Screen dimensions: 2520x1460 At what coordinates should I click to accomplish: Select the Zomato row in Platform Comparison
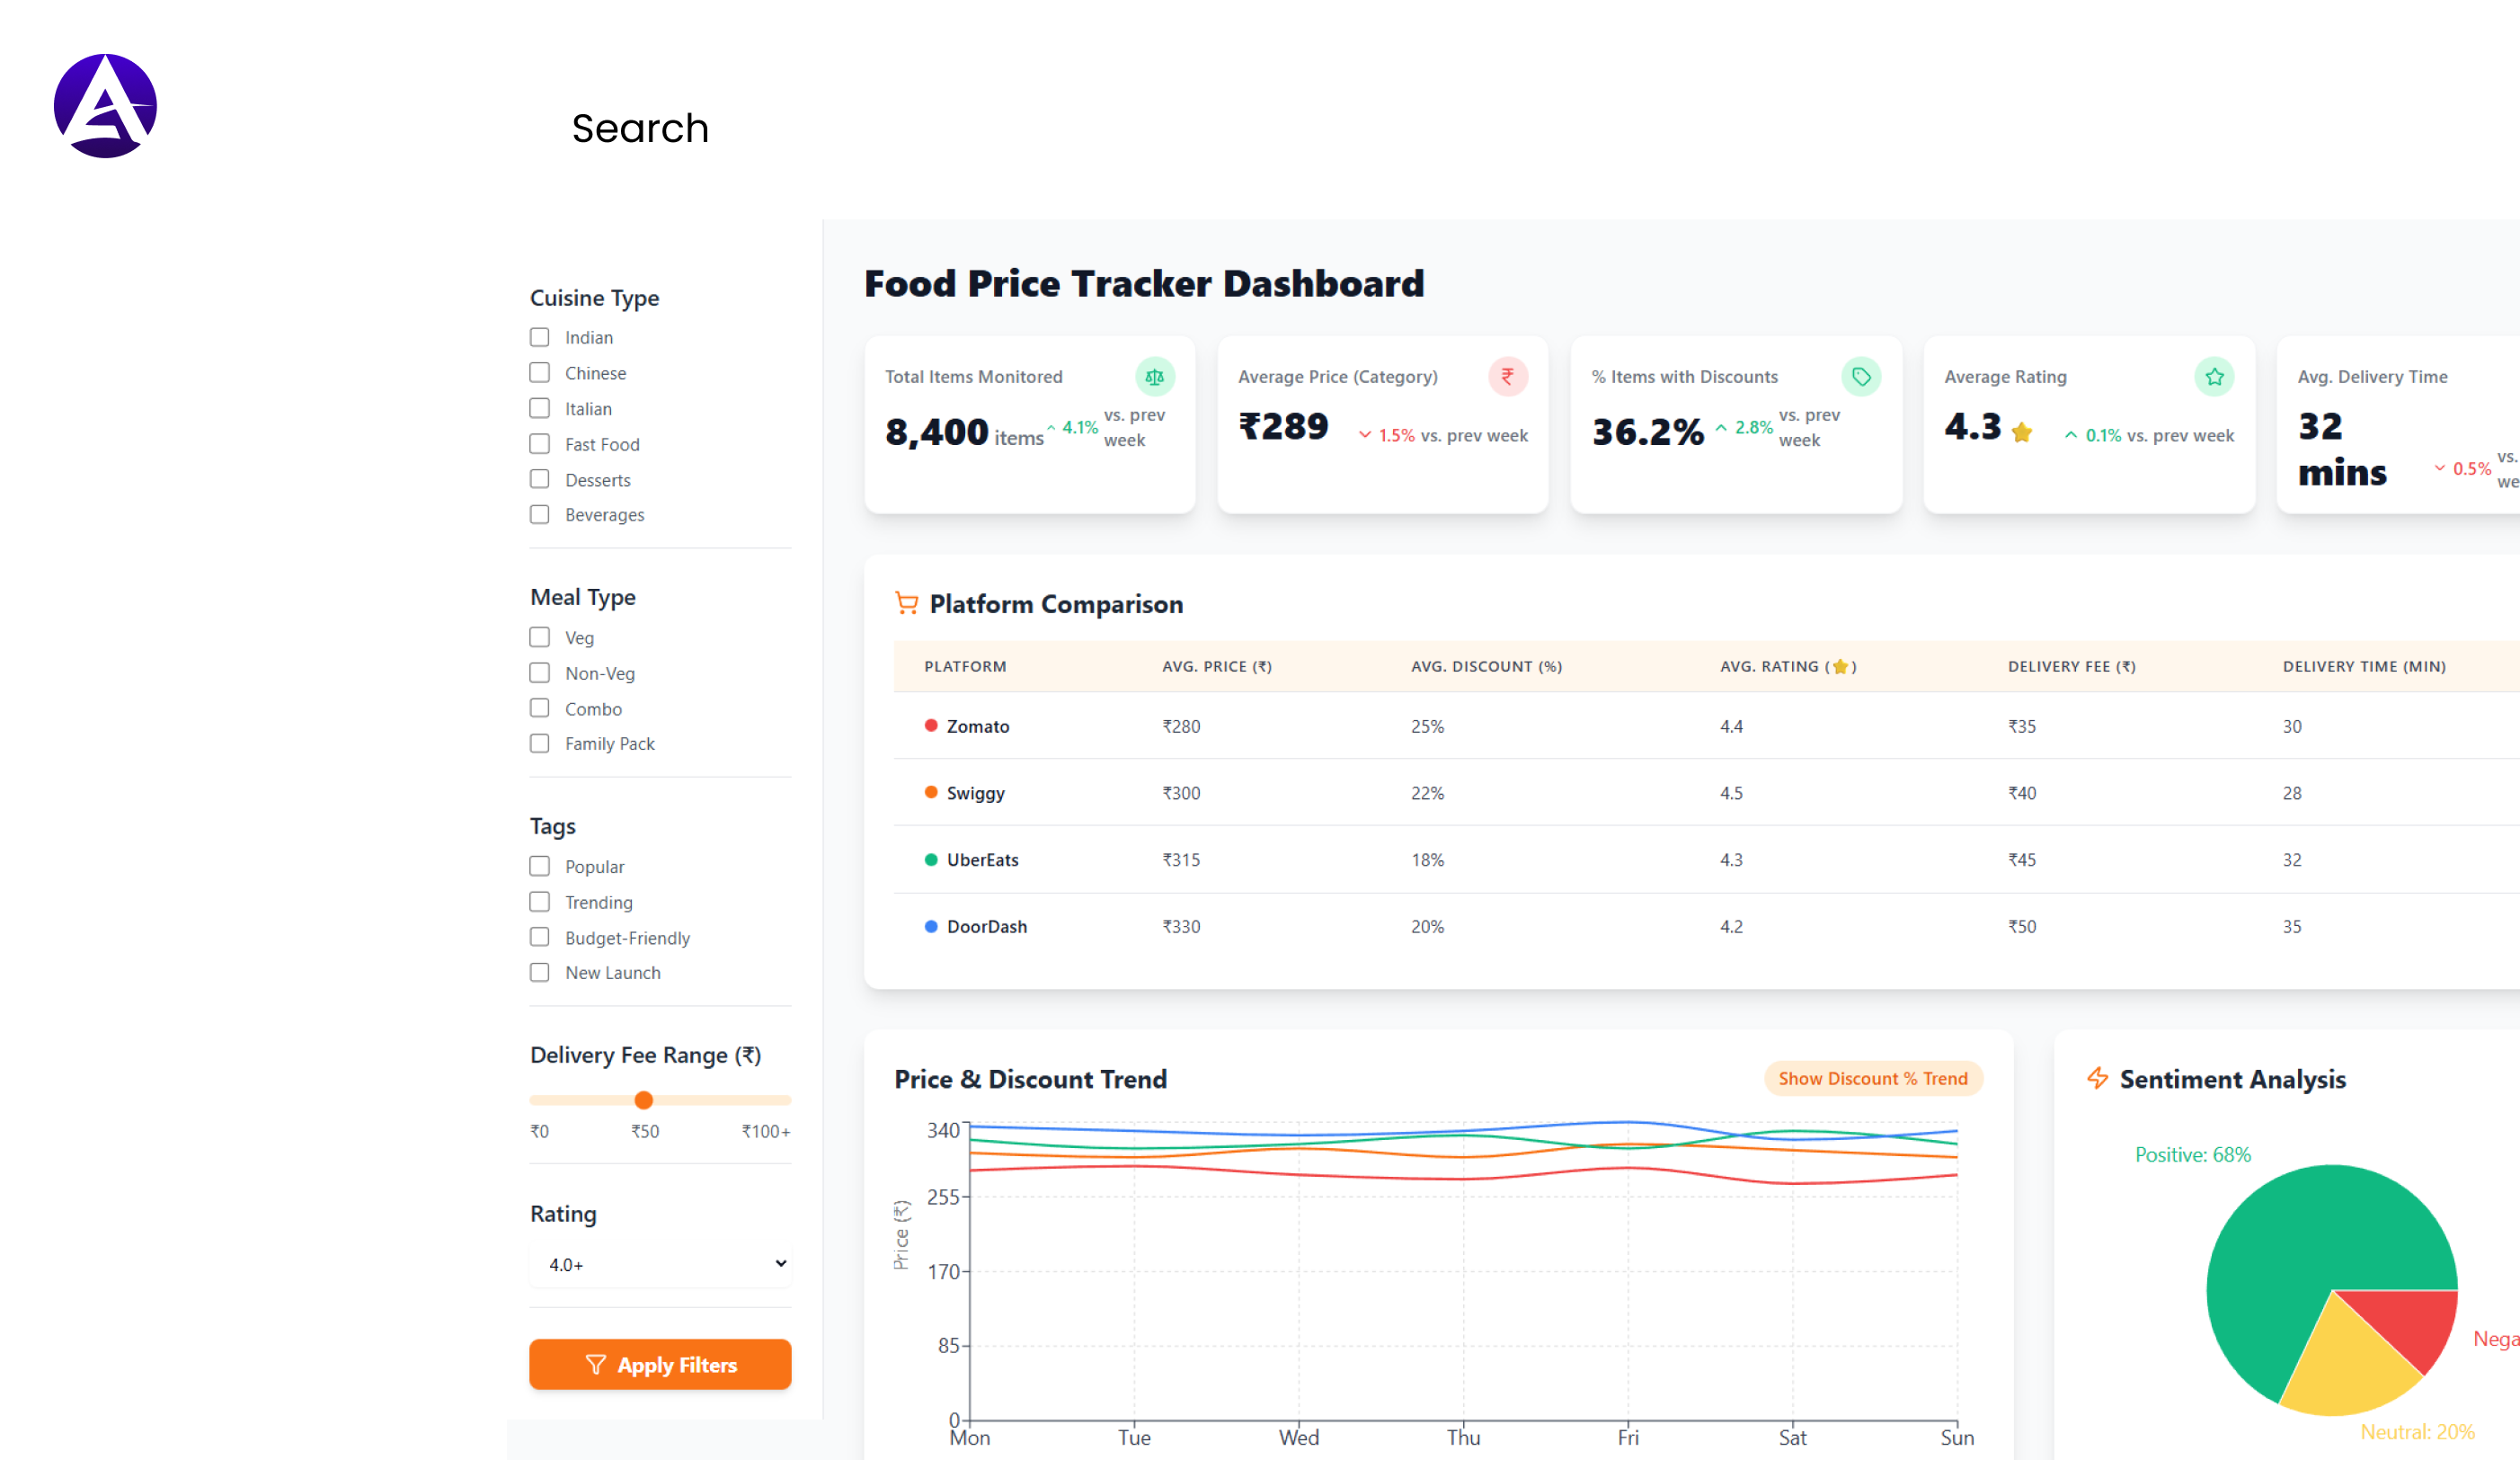click(978, 726)
